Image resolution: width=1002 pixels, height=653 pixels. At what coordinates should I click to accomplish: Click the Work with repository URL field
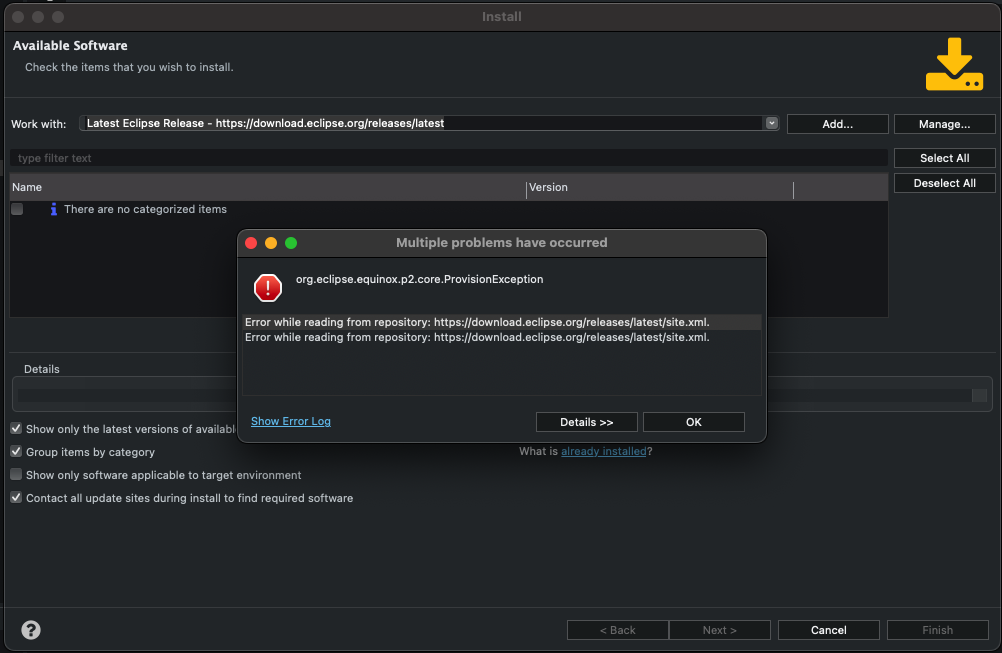[x=422, y=123]
